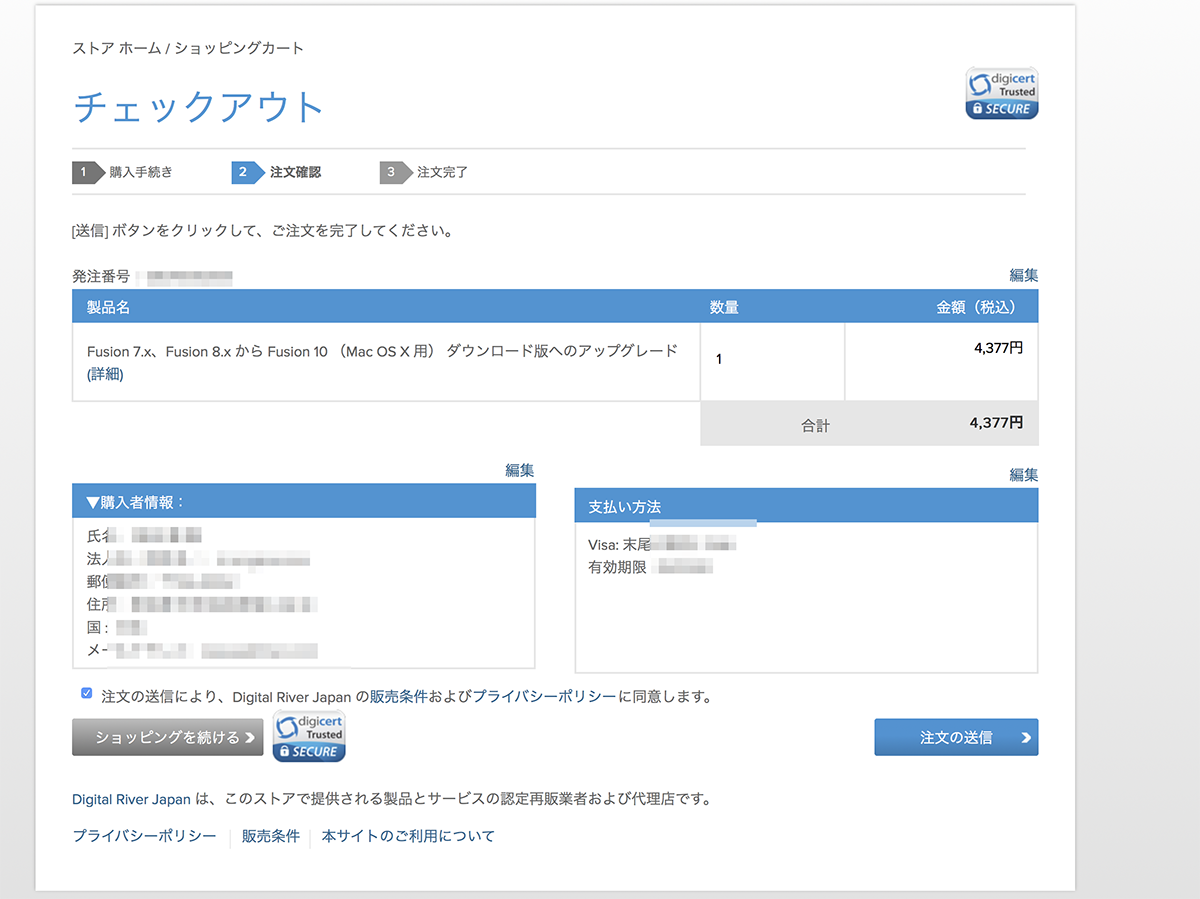Click the 支払い方法 panel header

coord(806,506)
